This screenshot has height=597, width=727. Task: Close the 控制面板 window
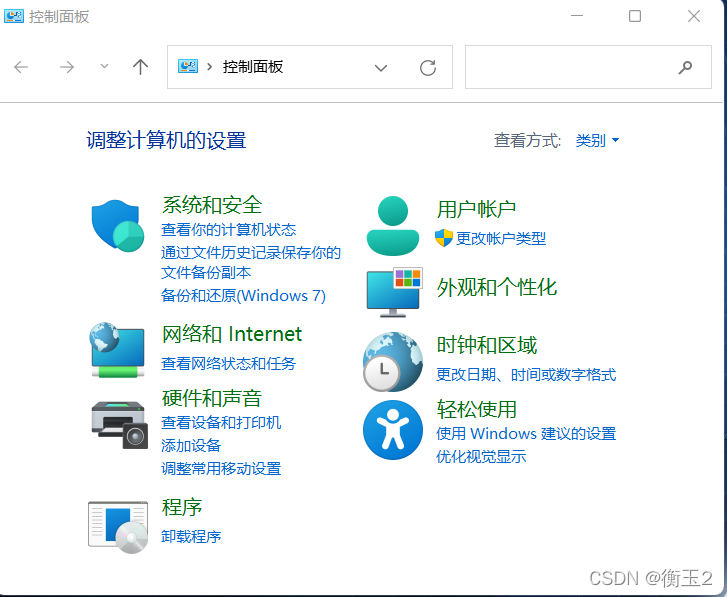(x=694, y=16)
